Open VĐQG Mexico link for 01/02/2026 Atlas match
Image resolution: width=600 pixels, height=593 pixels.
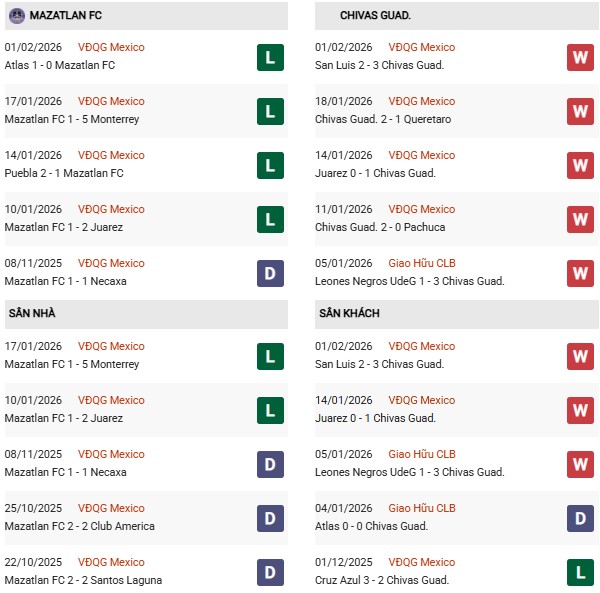pos(111,47)
